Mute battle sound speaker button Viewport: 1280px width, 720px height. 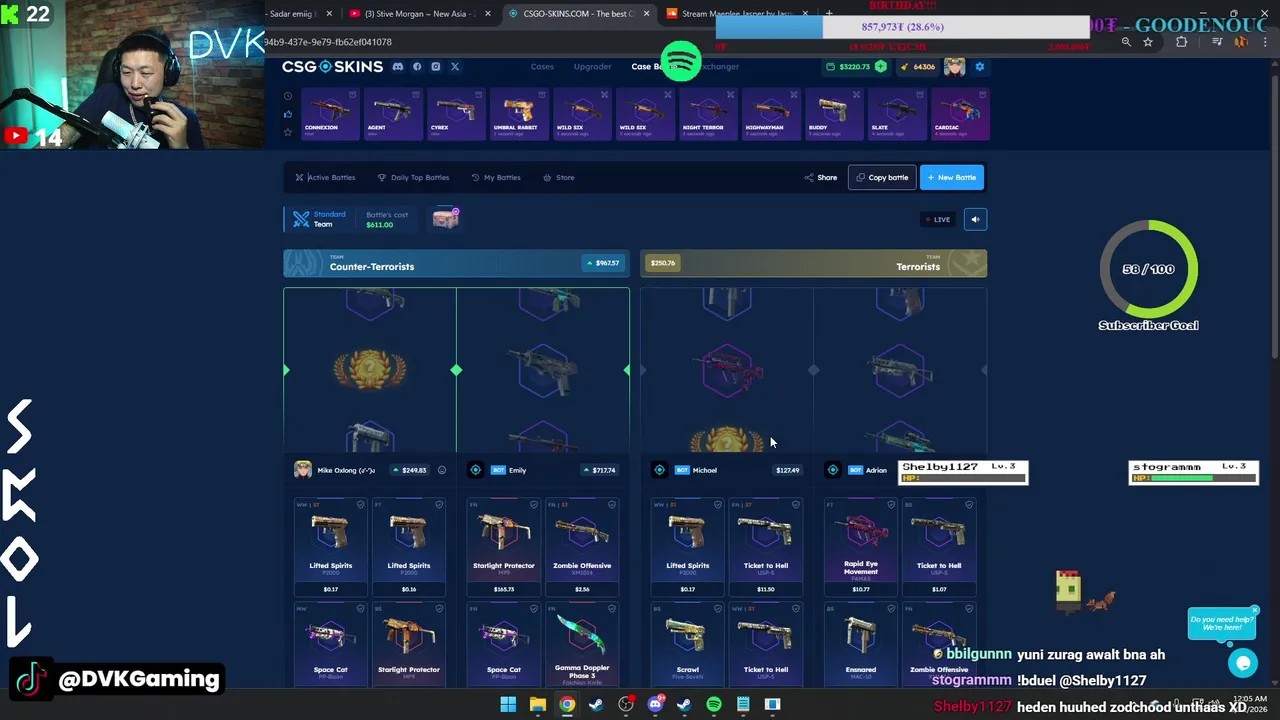pyautogui.click(x=975, y=219)
